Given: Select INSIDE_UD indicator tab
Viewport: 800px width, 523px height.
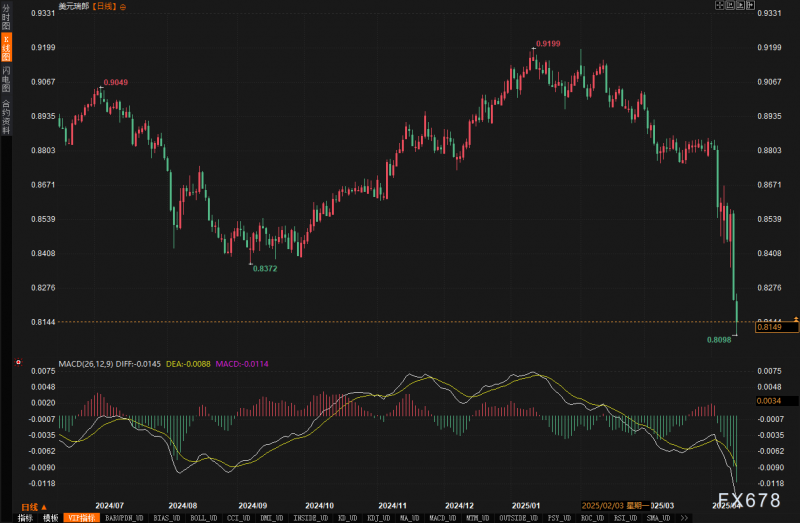Looking at the screenshot, I should click(311, 518).
